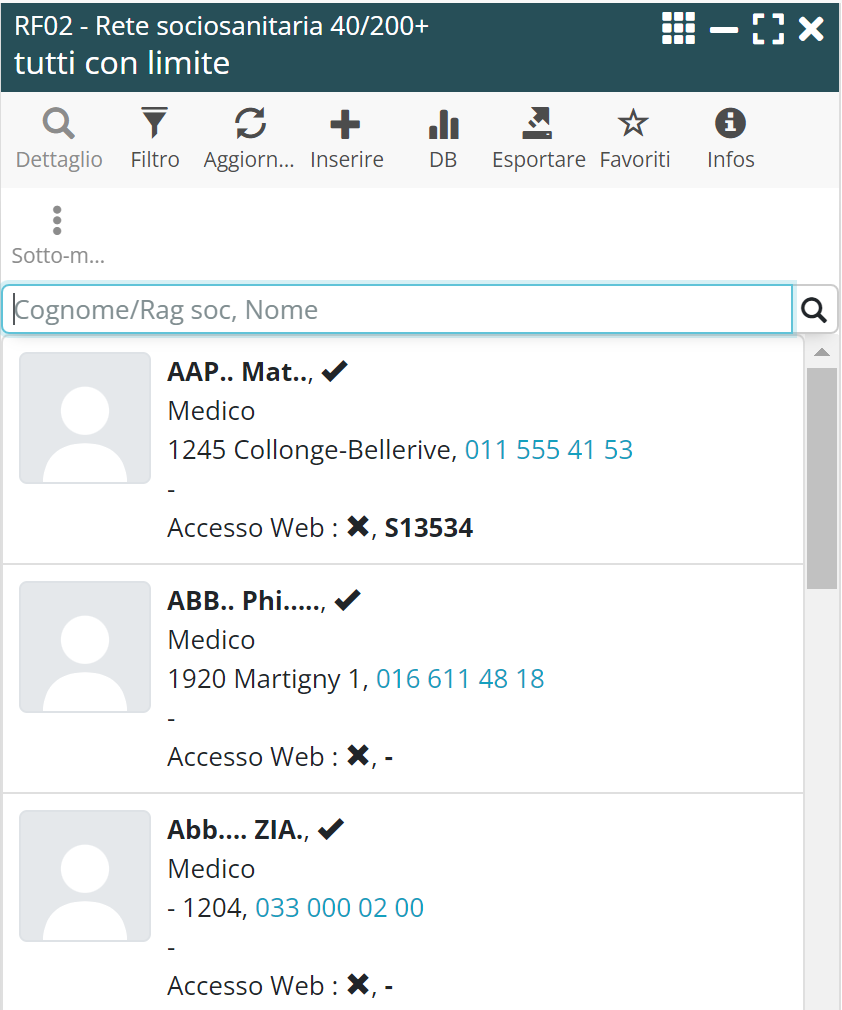The height and width of the screenshot is (1010, 842).
Task: Click phone link 033 000 02 00
Action: coord(340,908)
